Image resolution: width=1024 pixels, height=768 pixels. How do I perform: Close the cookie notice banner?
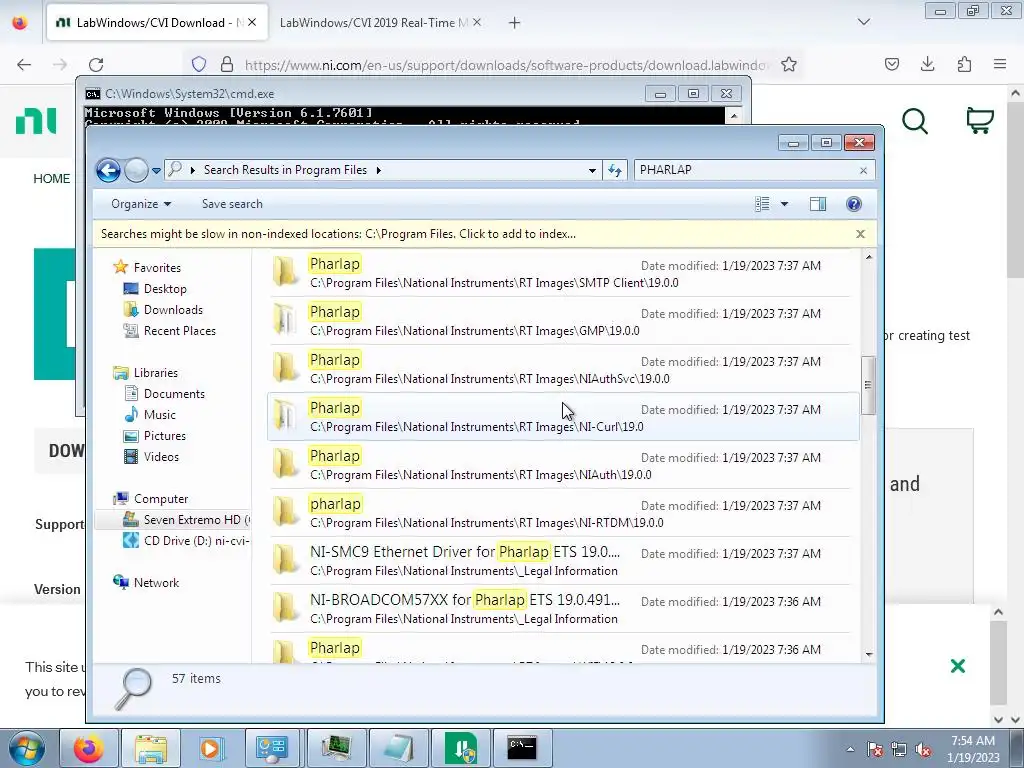point(957,666)
